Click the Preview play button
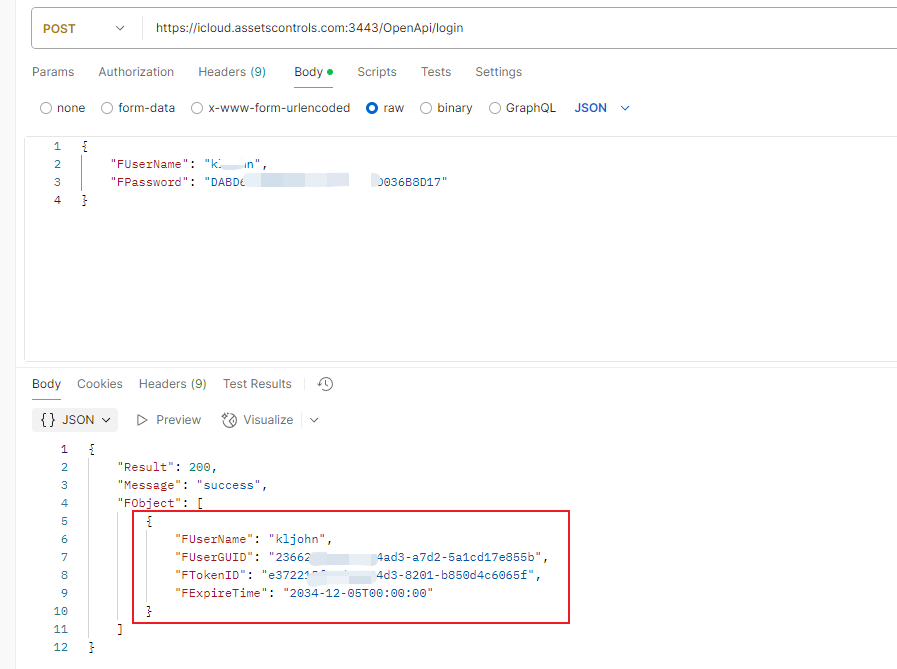 [169, 420]
